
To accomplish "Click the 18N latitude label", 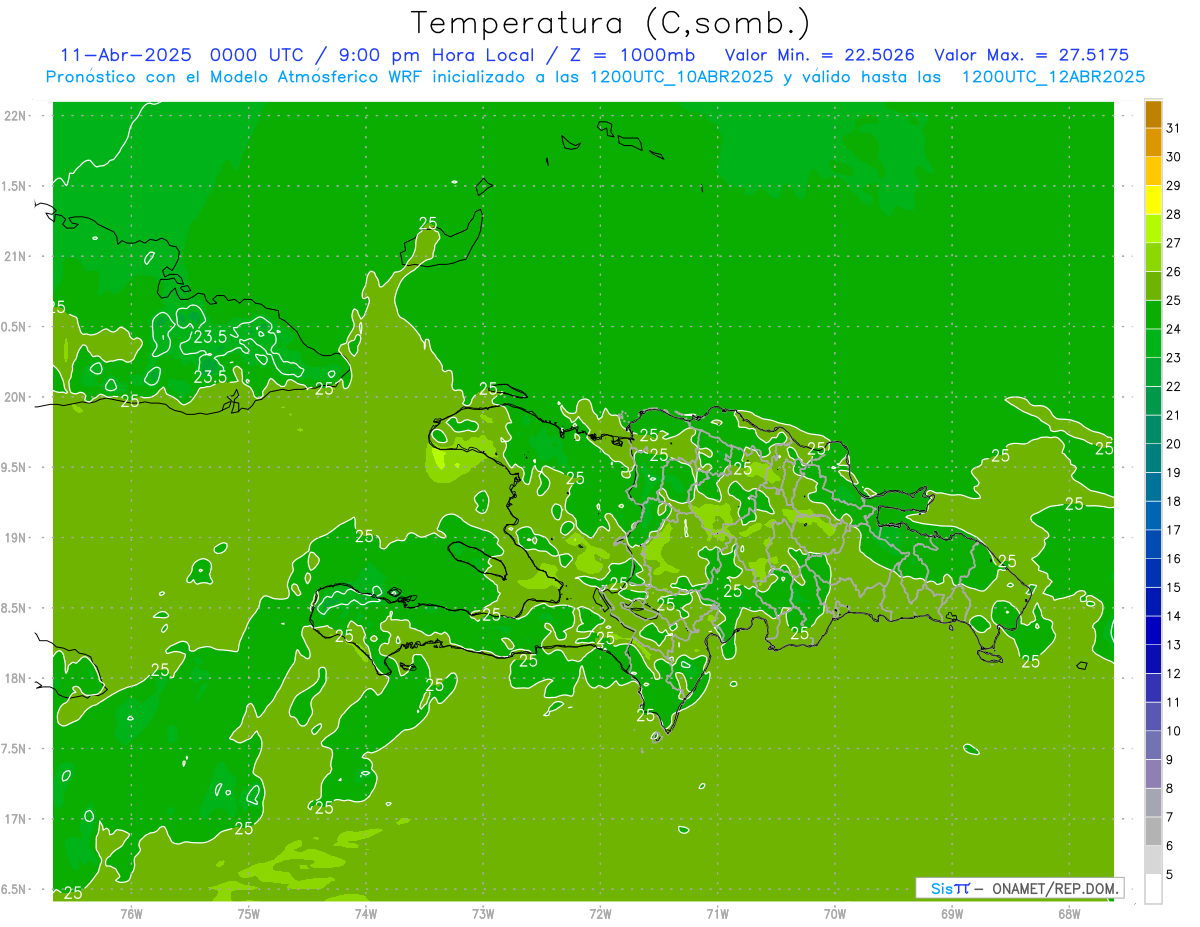I will (x=17, y=678).
